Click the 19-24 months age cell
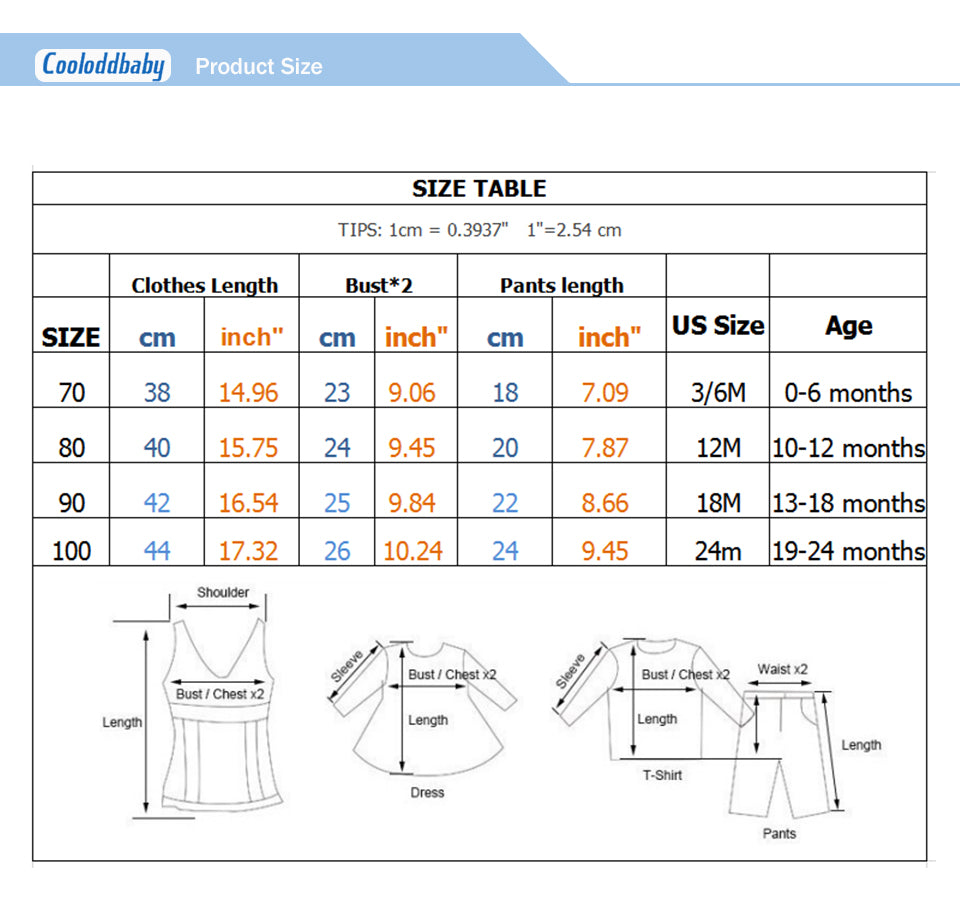This screenshot has height=901, width=960. point(848,550)
